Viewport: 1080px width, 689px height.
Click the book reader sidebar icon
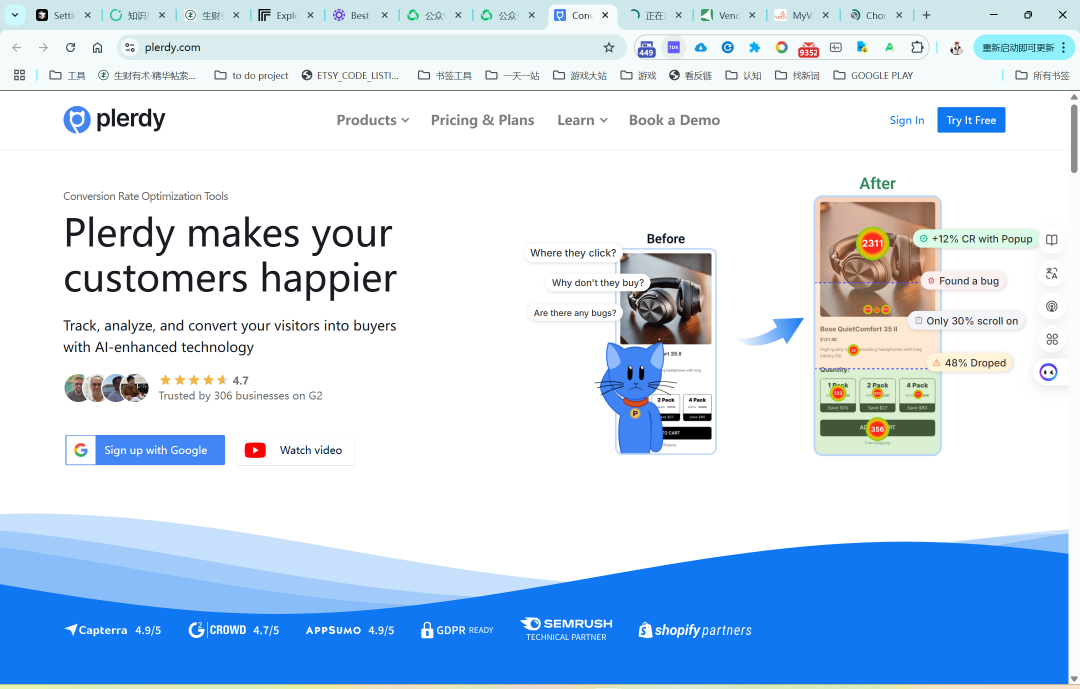tap(1052, 240)
